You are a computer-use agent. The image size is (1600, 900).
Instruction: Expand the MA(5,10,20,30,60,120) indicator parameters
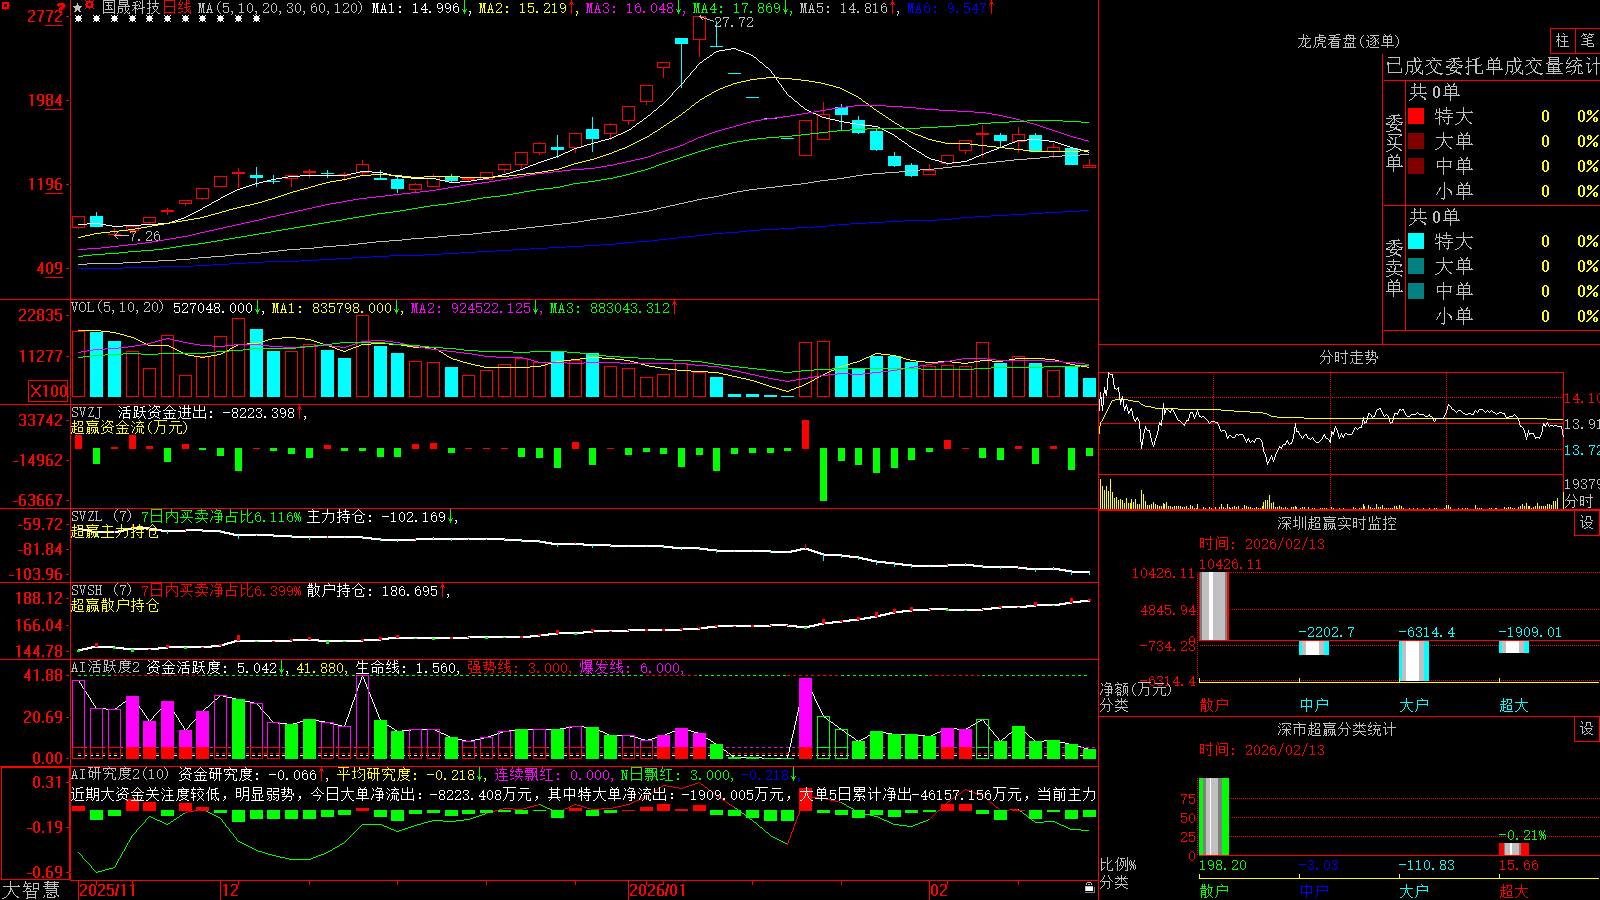[280, 8]
